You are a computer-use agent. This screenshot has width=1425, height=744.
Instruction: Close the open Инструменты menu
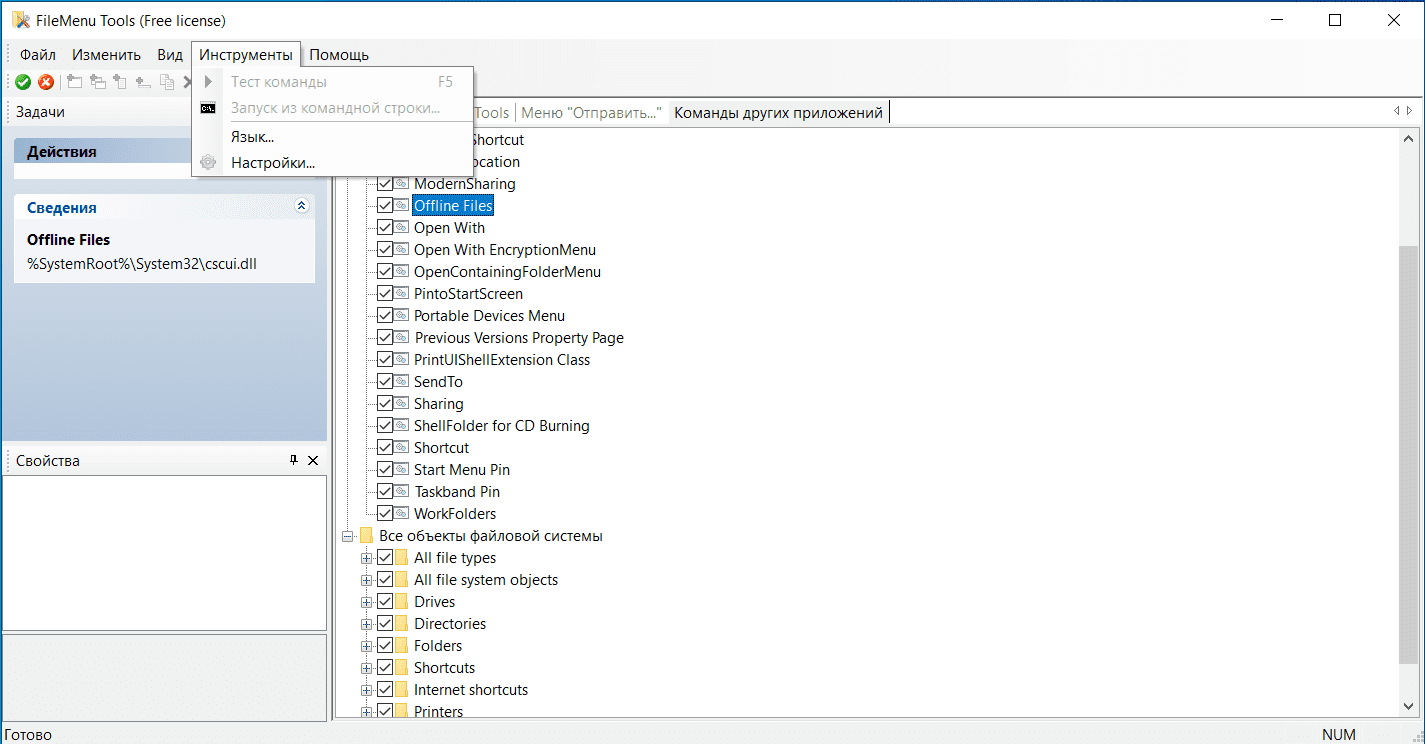[246, 54]
